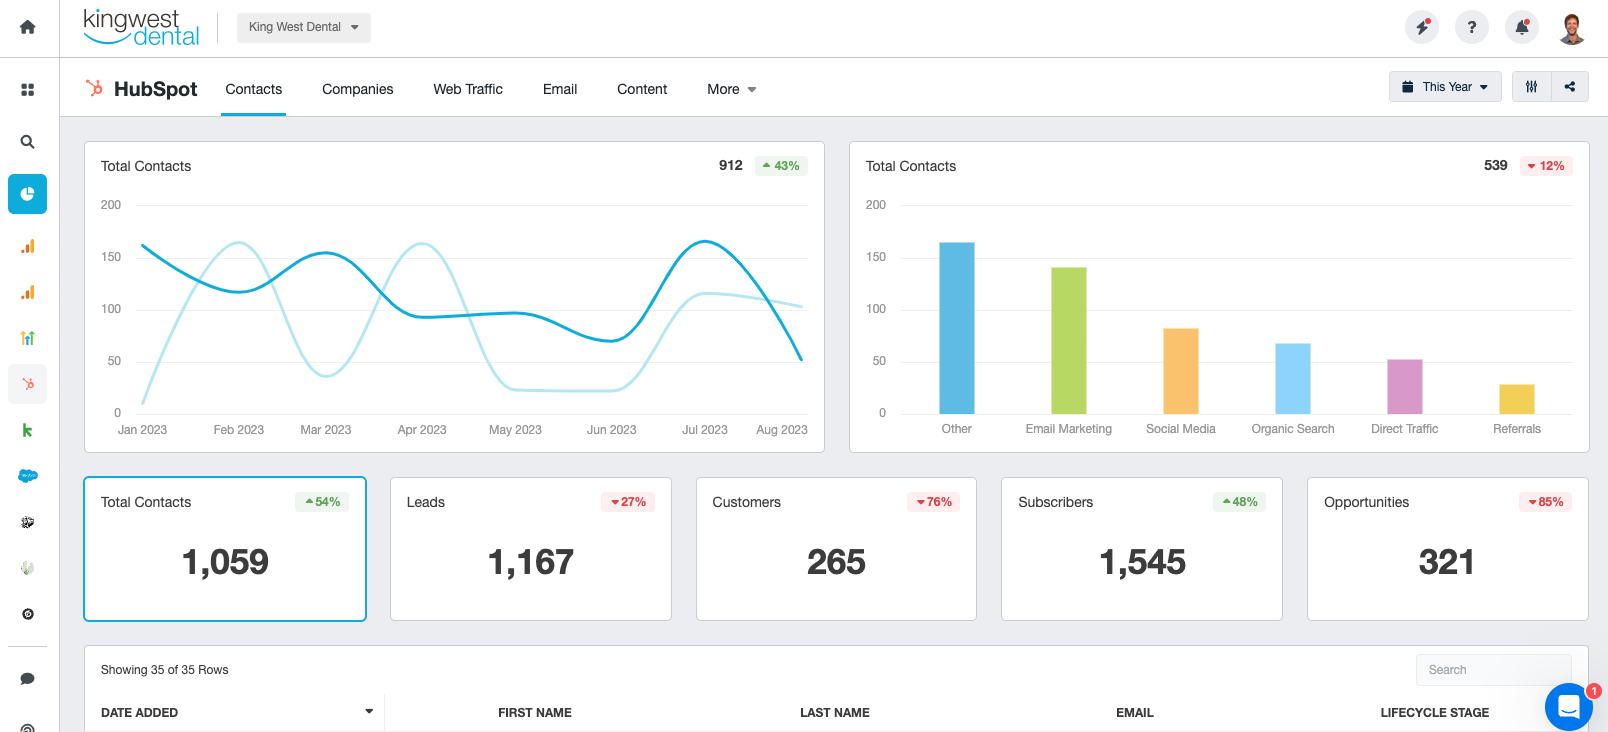Viewport: 1608px width, 732px height.
Task: Expand the This Year date range dropdown
Action: point(1445,87)
